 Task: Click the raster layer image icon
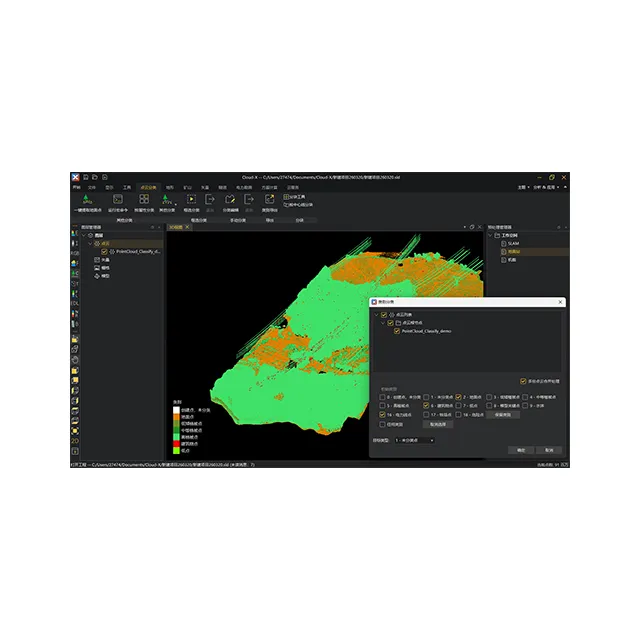97,268
